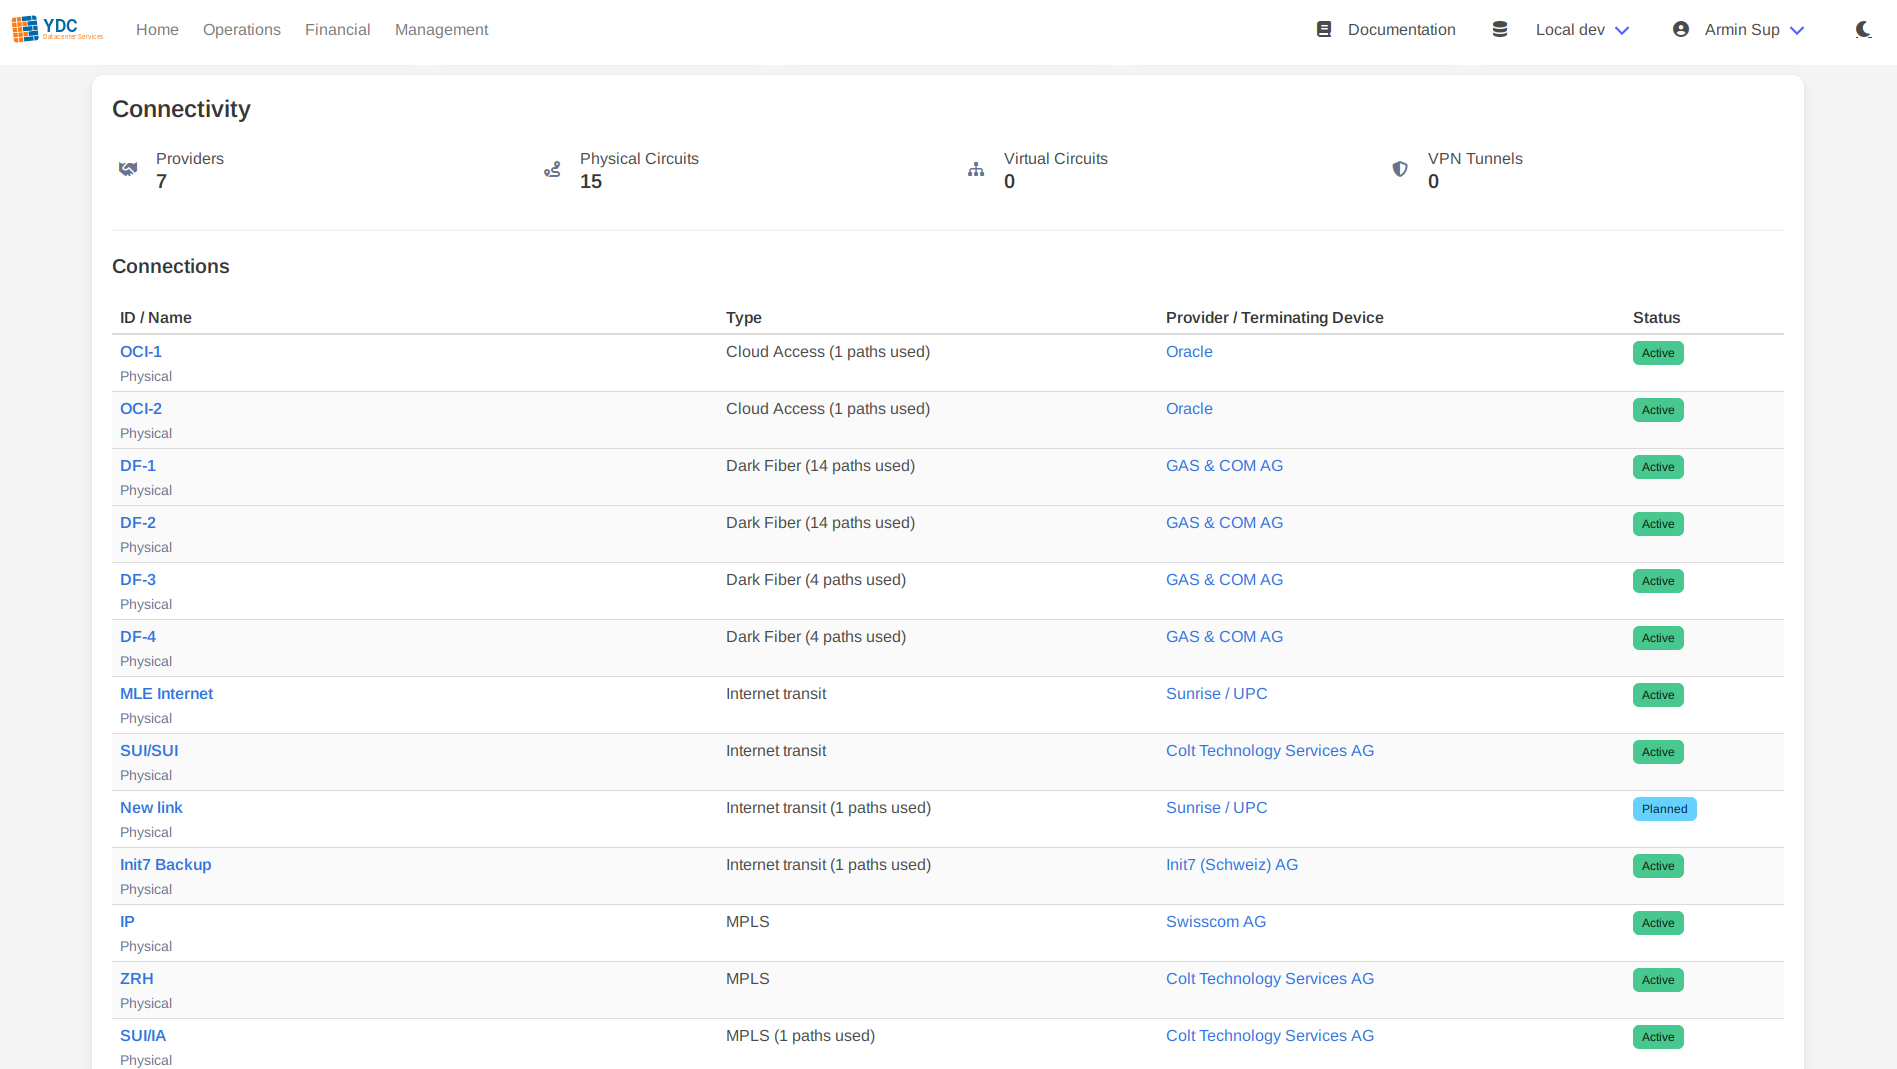The height and width of the screenshot is (1069, 1897).
Task: Open the Armin Sup user menu
Action: (1754, 30)
